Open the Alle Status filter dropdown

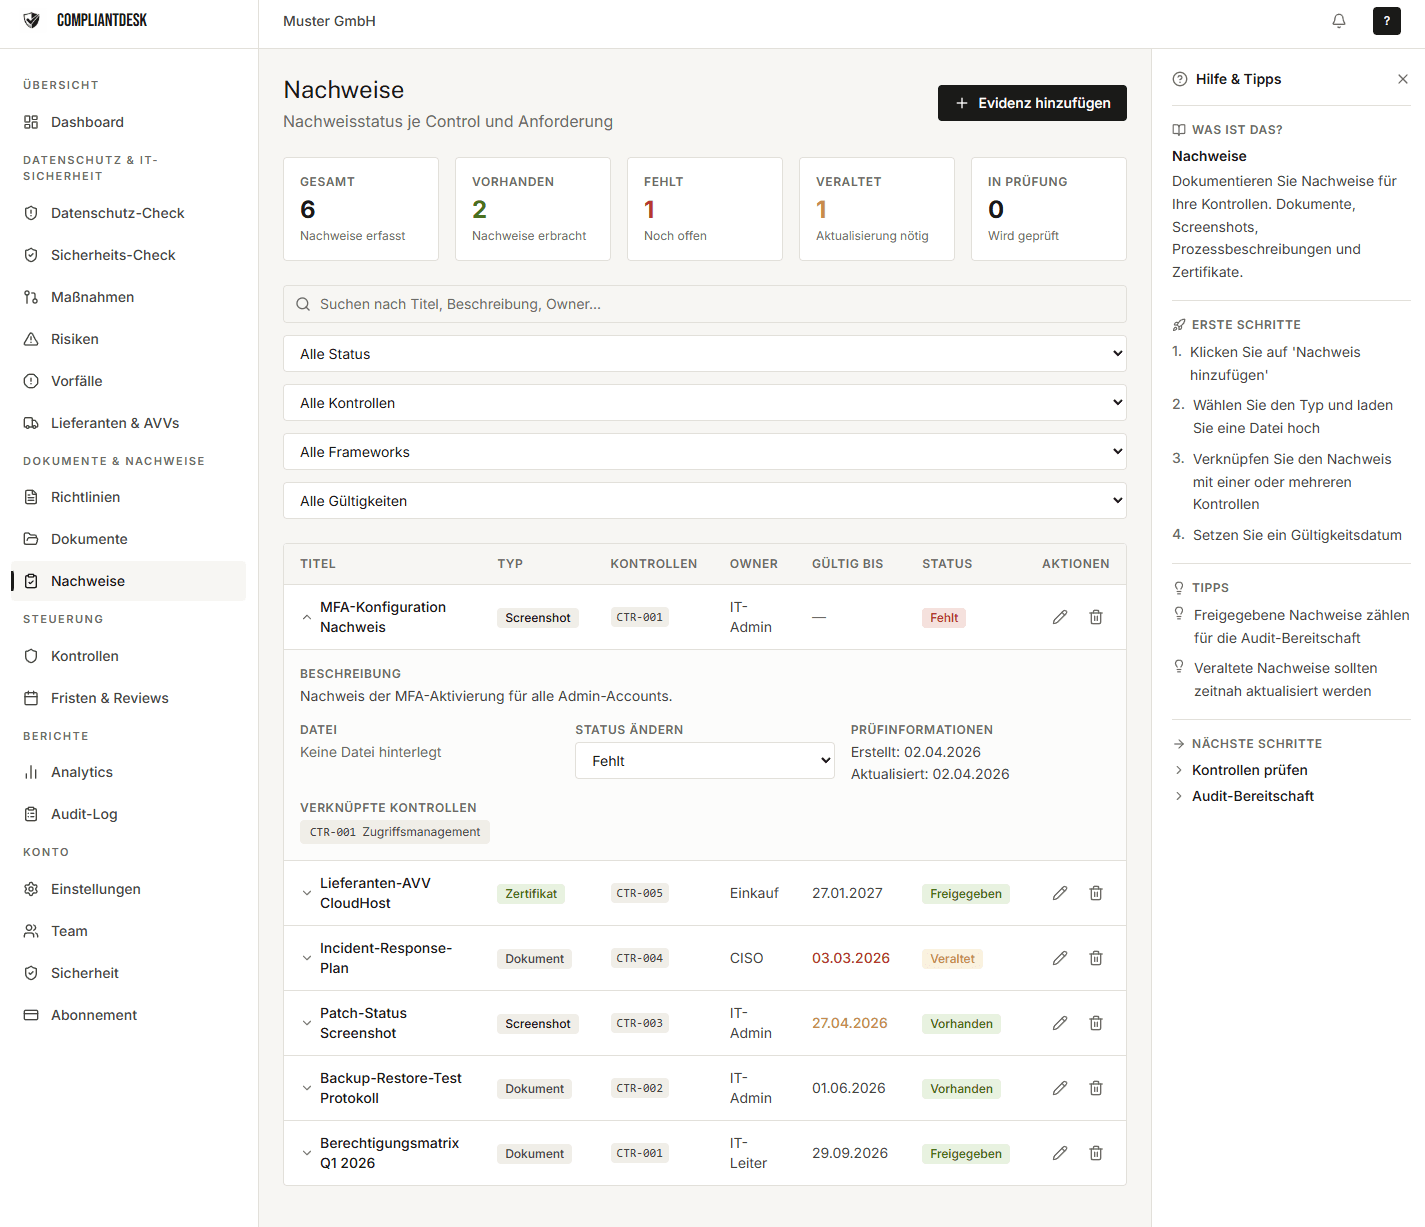(x=704, y=354)
